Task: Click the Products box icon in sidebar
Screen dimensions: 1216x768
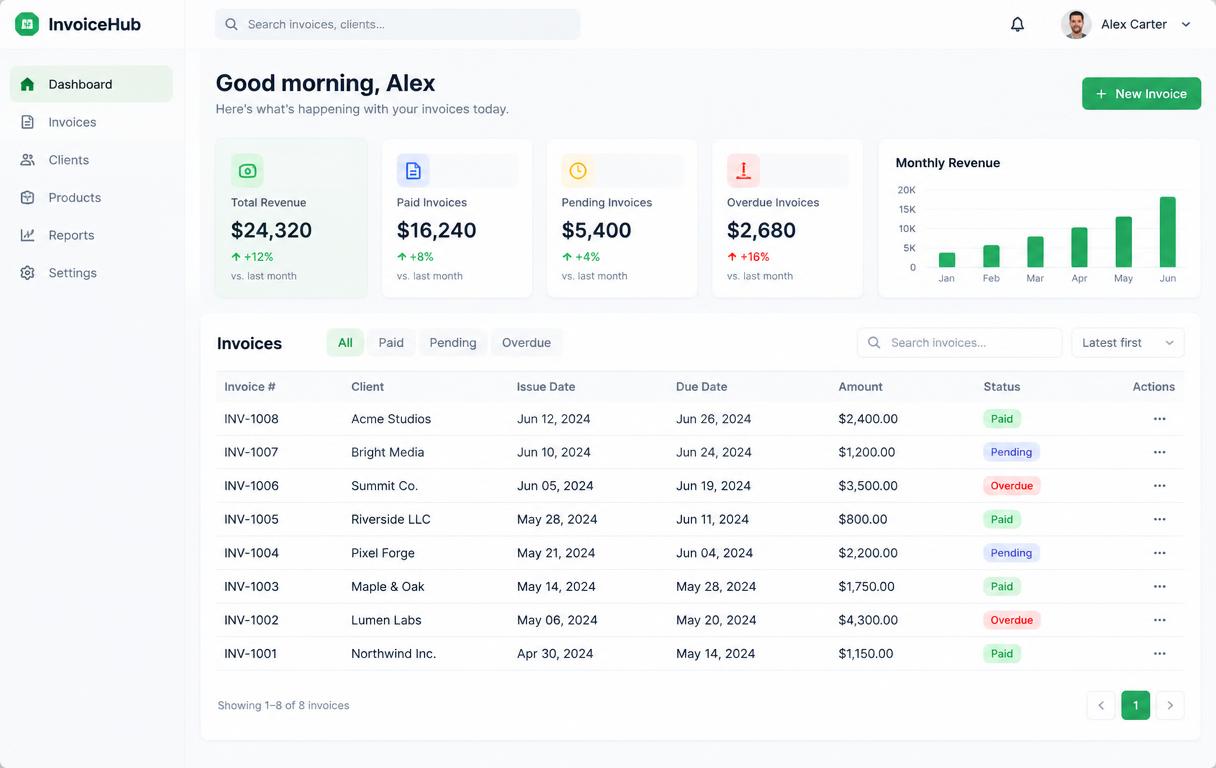Action: (x=27, y=197)
